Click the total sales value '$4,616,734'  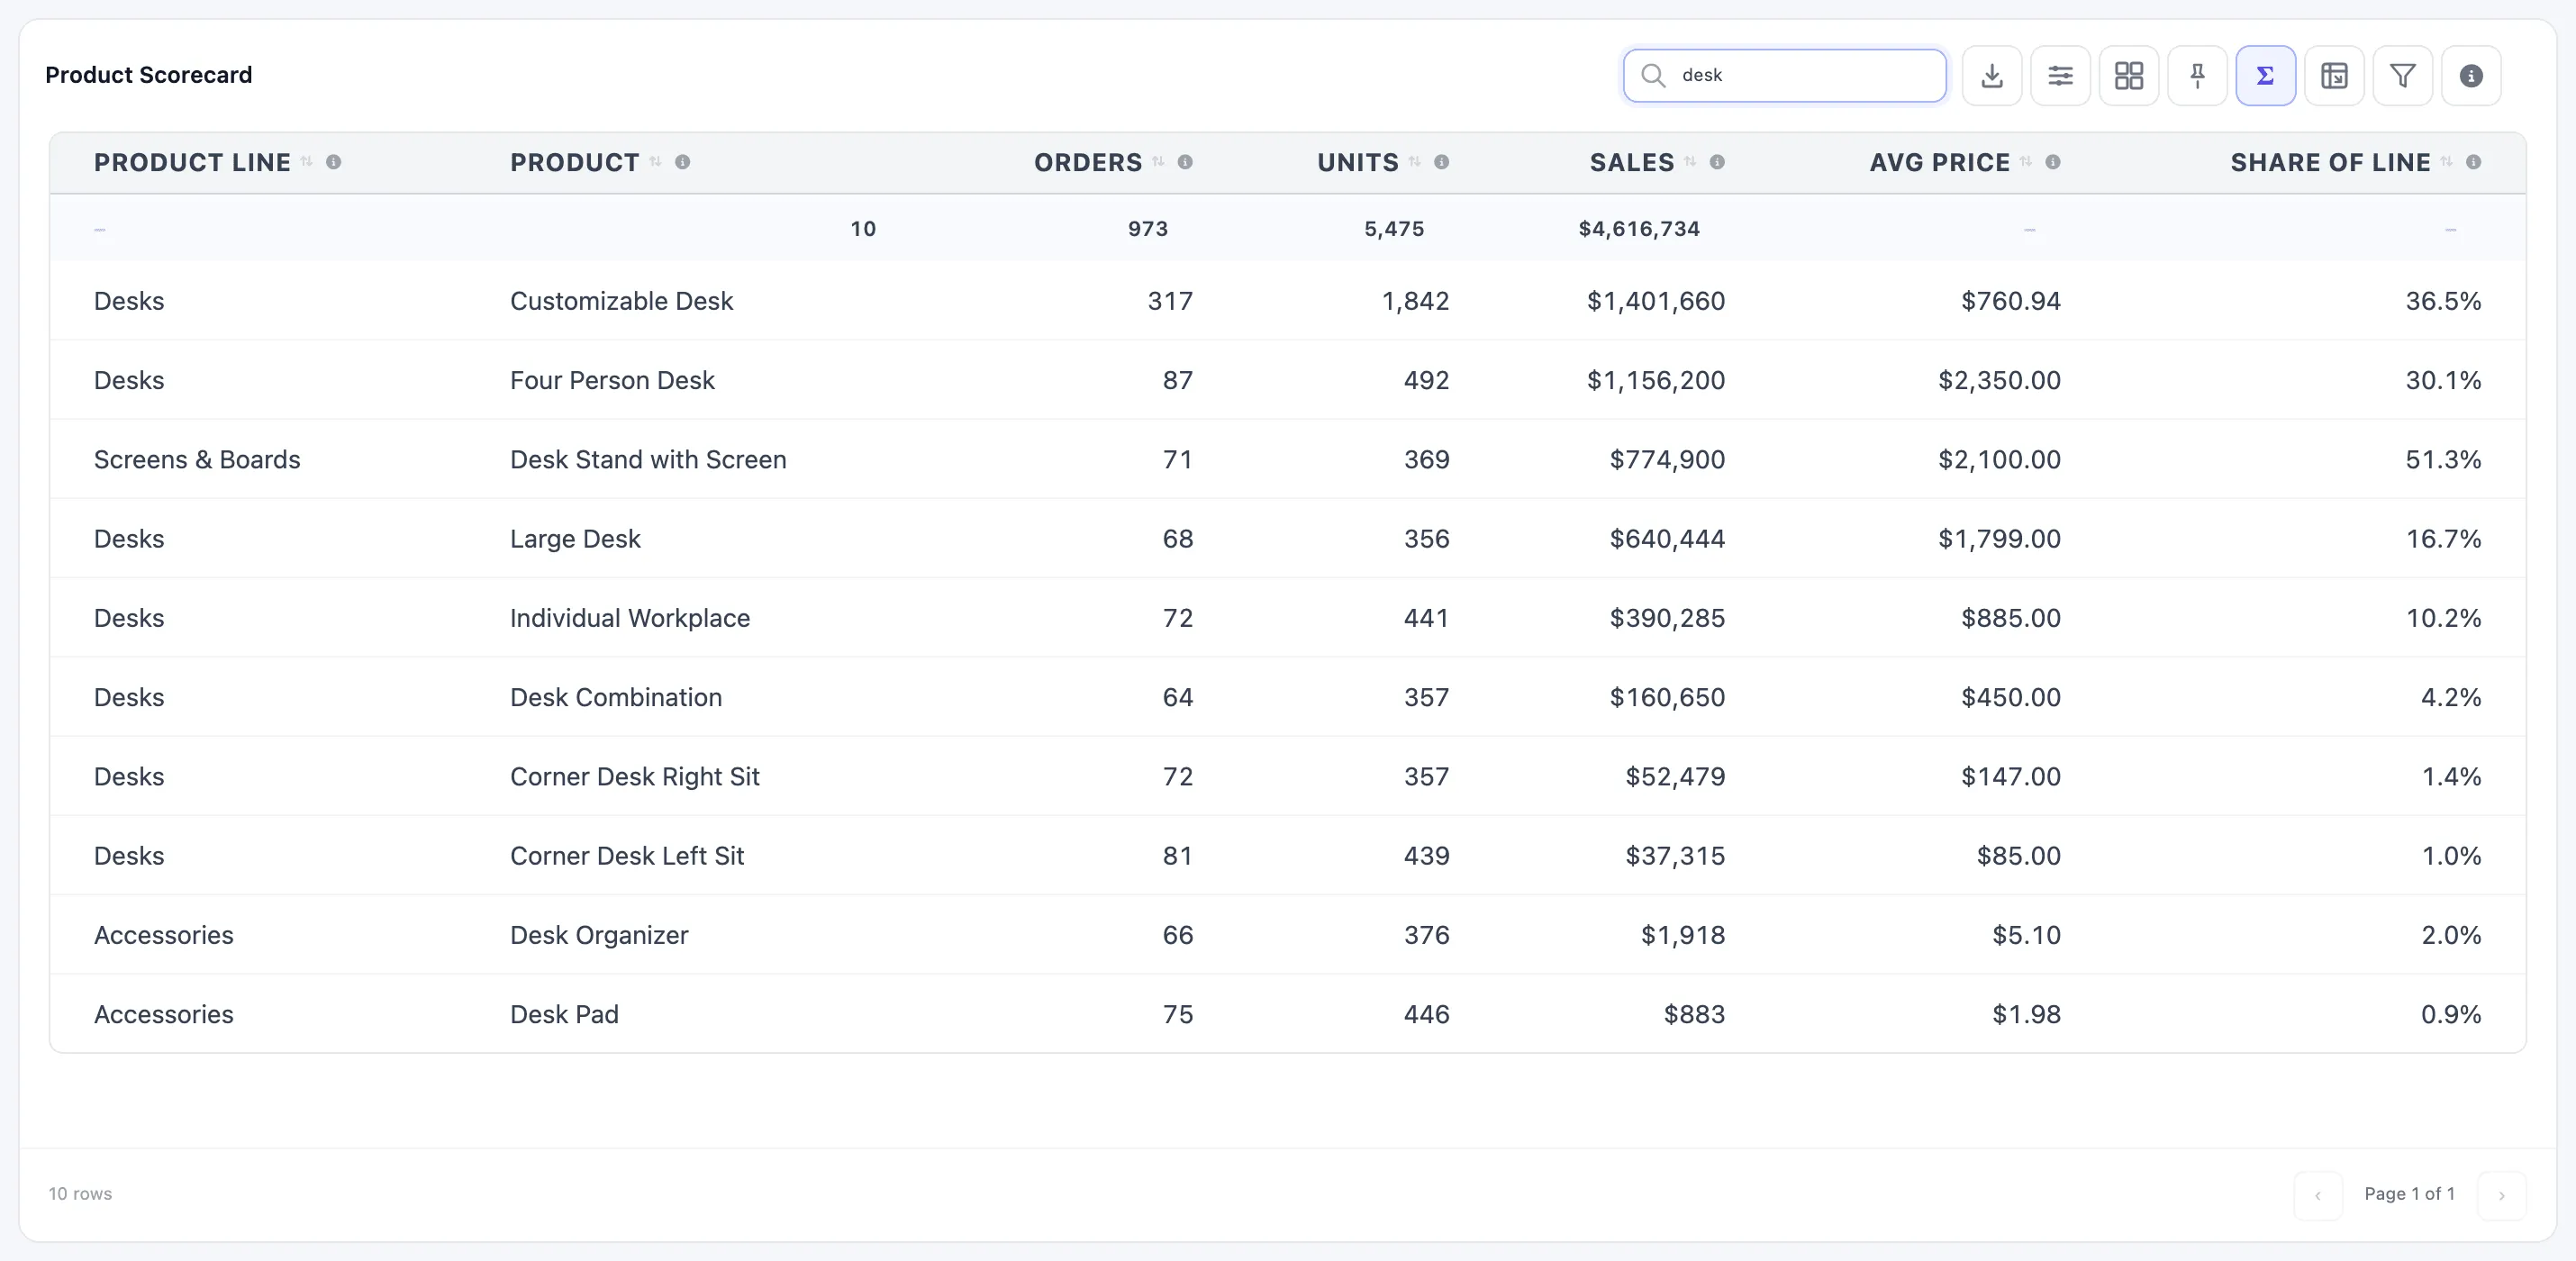[x=1639, y=229]
